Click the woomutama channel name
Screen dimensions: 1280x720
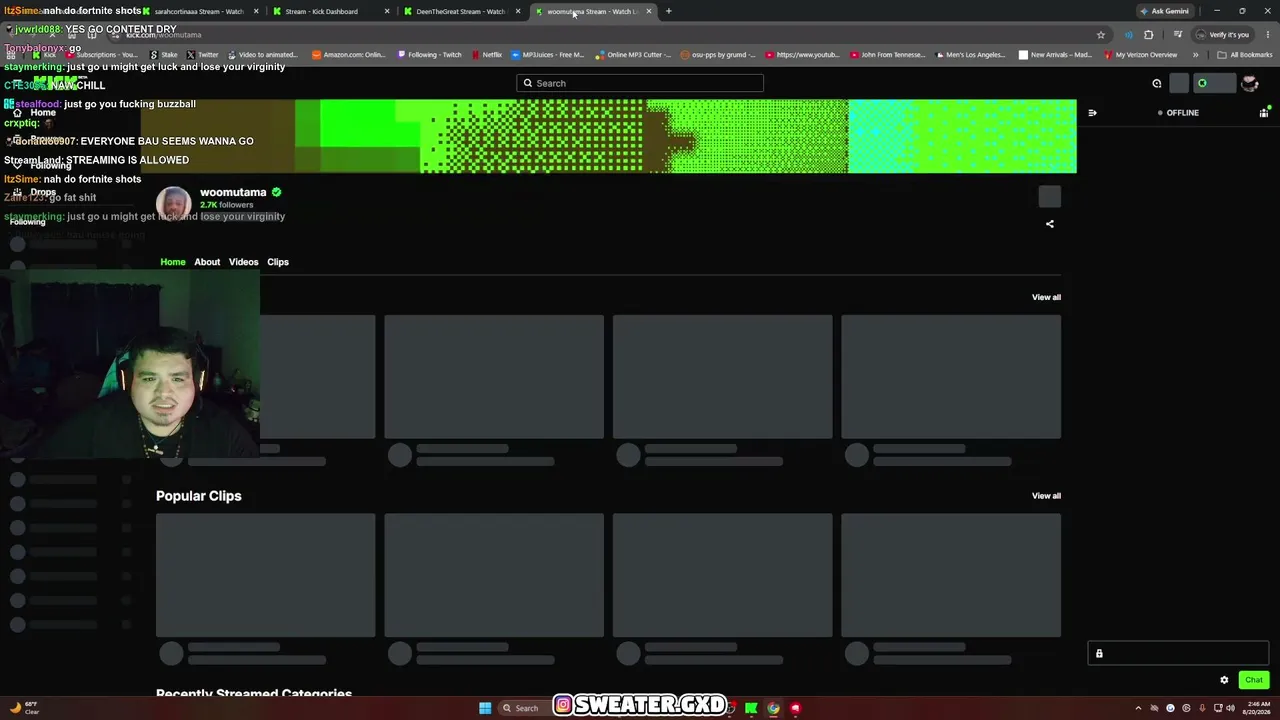(x=233, y=192)
